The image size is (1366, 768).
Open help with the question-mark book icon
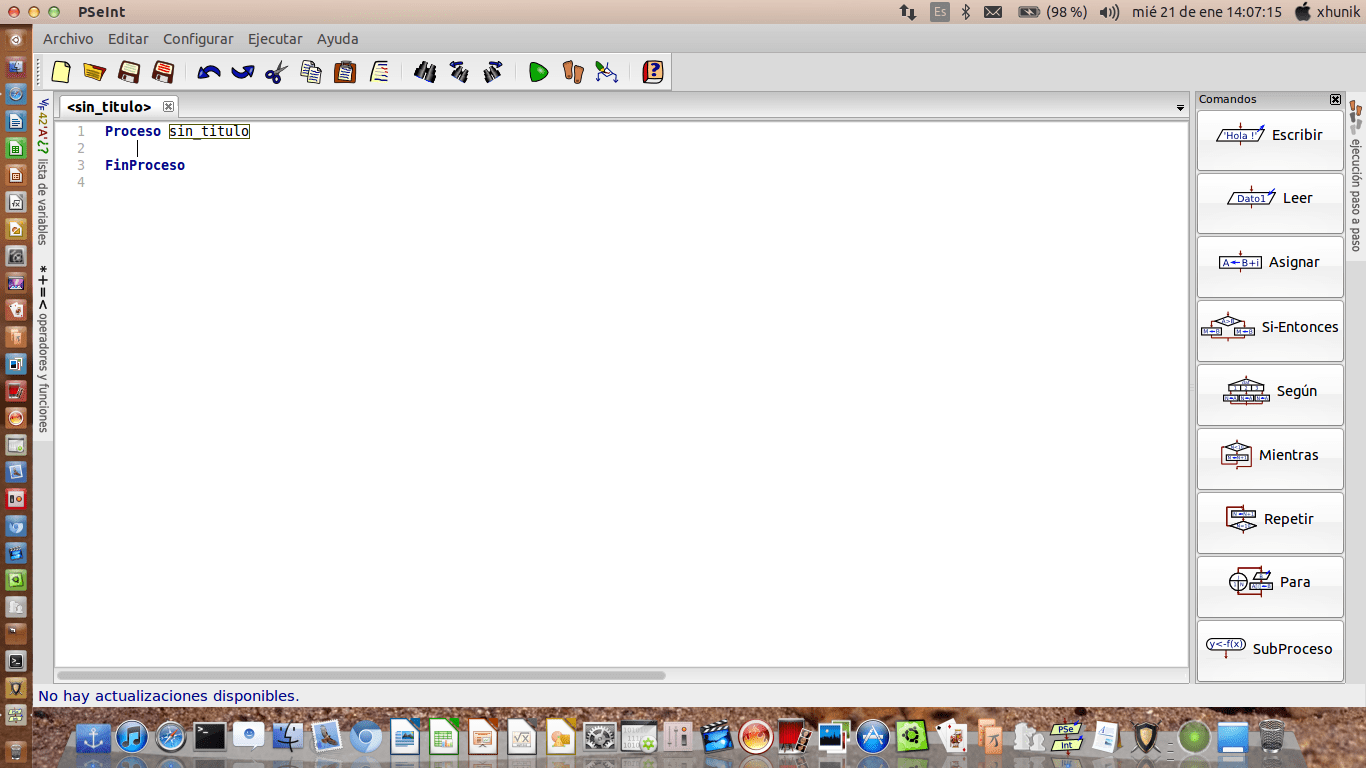pyautogui.click(x=652, y=72)
